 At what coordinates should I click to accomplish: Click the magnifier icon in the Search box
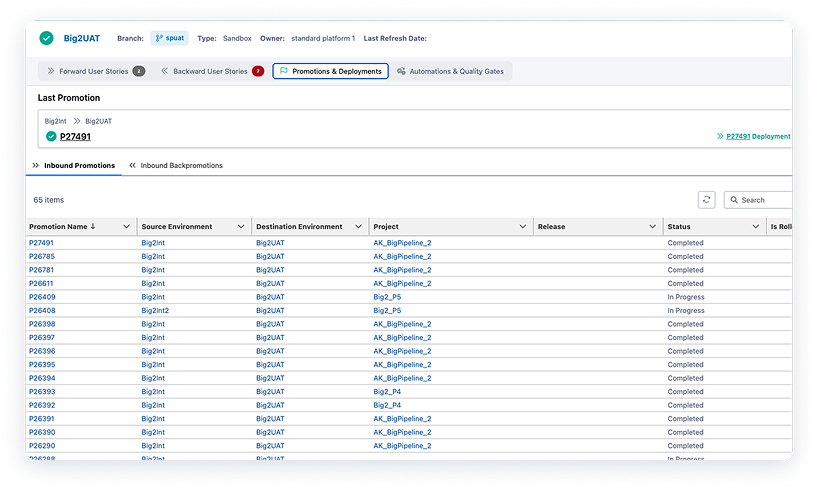[734, 200]
